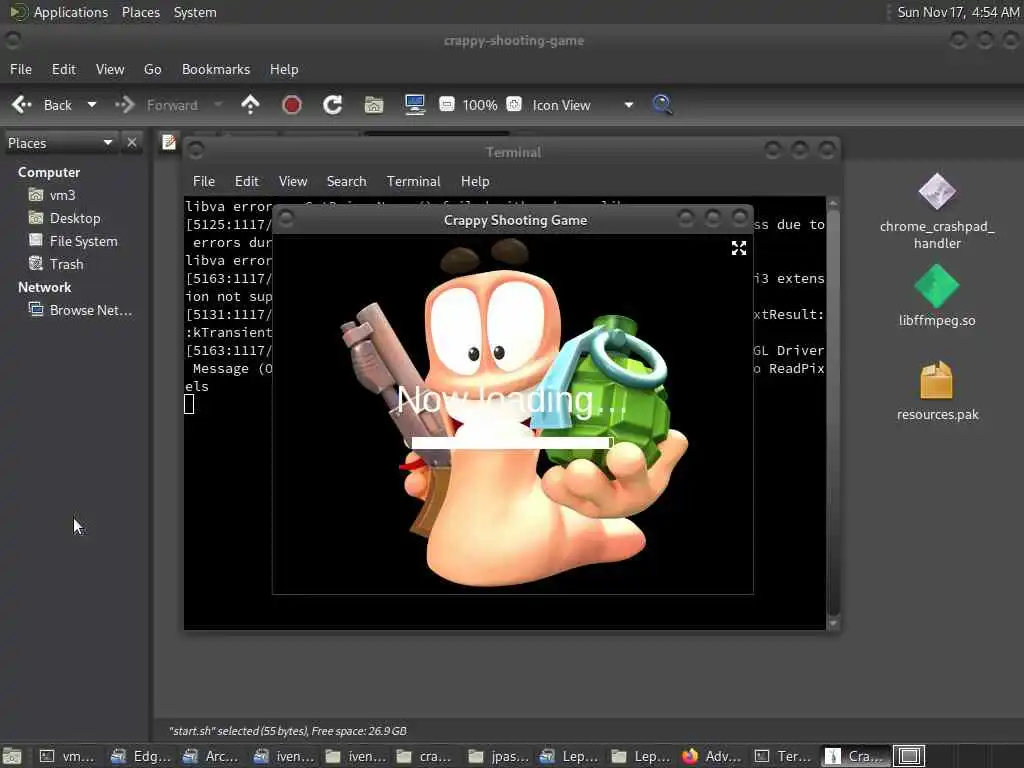1024x768 pixels.
Task: Go back with the Back arrow
Action: [22, 104]
